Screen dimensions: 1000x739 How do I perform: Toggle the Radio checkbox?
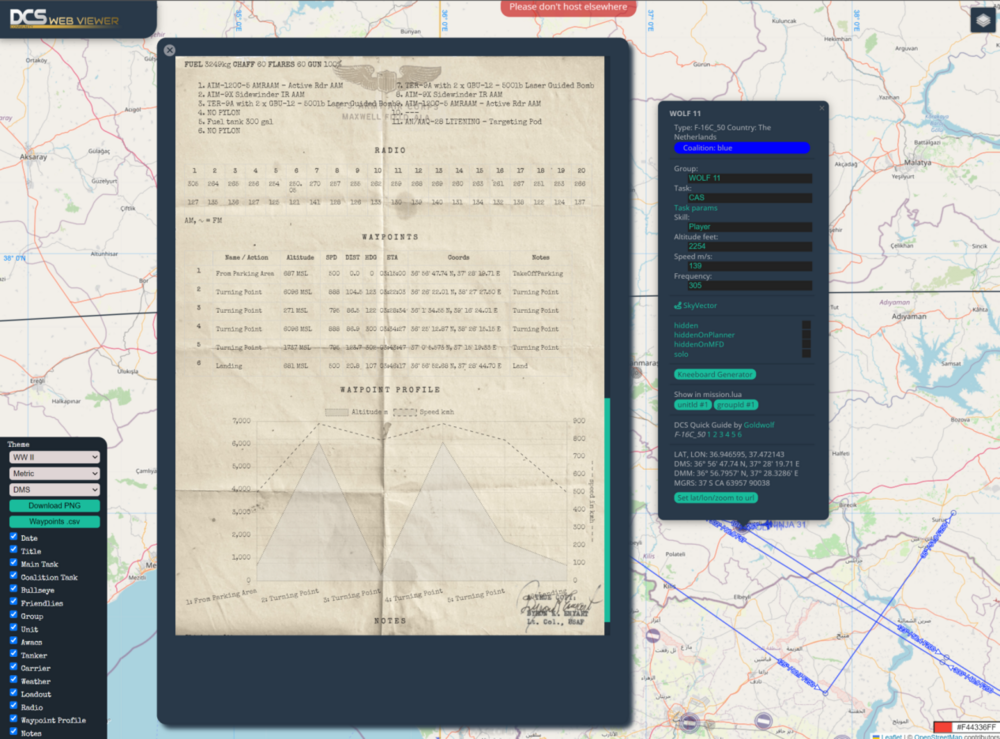click(13, 706)
